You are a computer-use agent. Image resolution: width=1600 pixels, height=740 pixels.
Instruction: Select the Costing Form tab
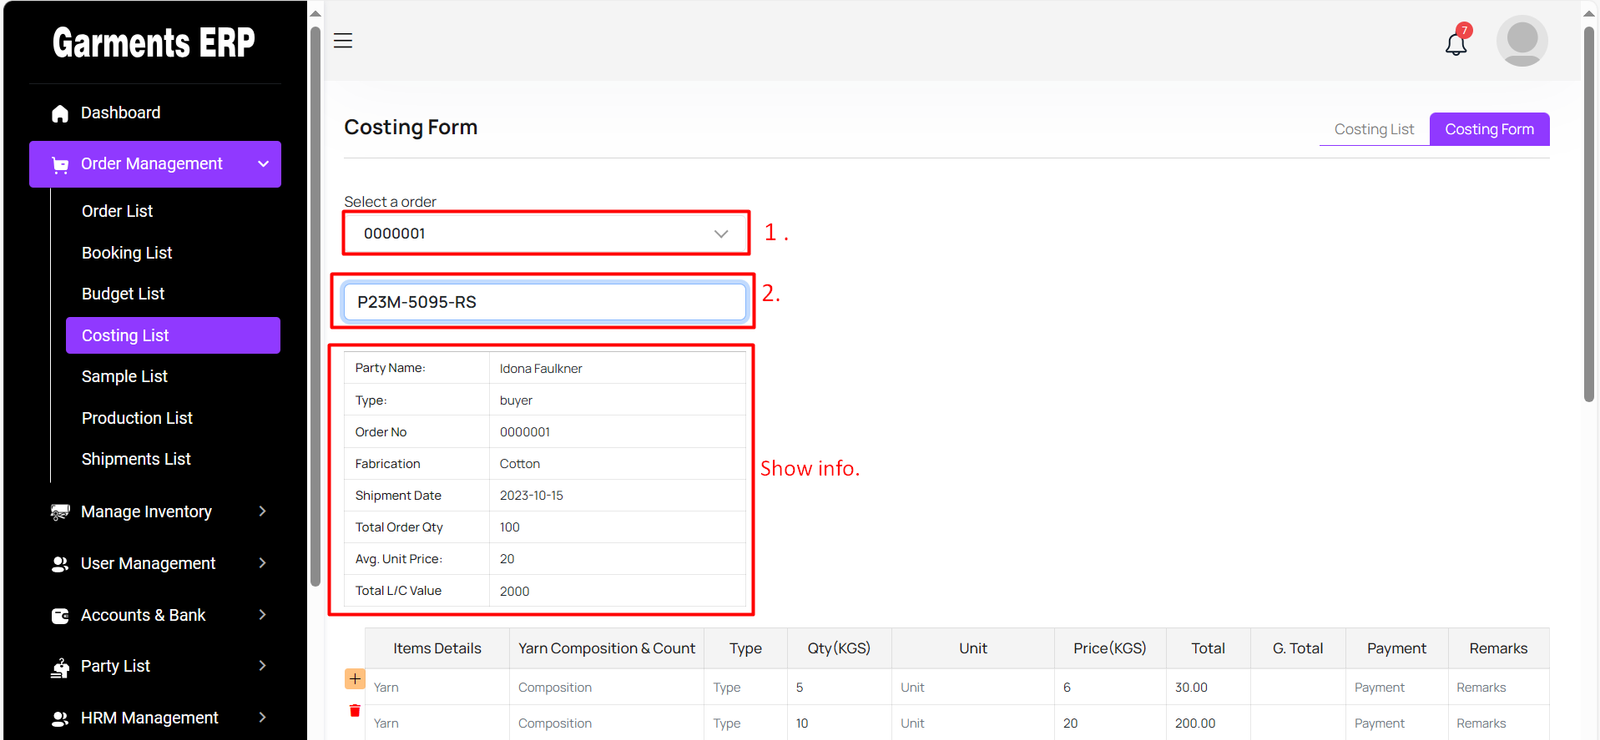(x=1488, y=129)
